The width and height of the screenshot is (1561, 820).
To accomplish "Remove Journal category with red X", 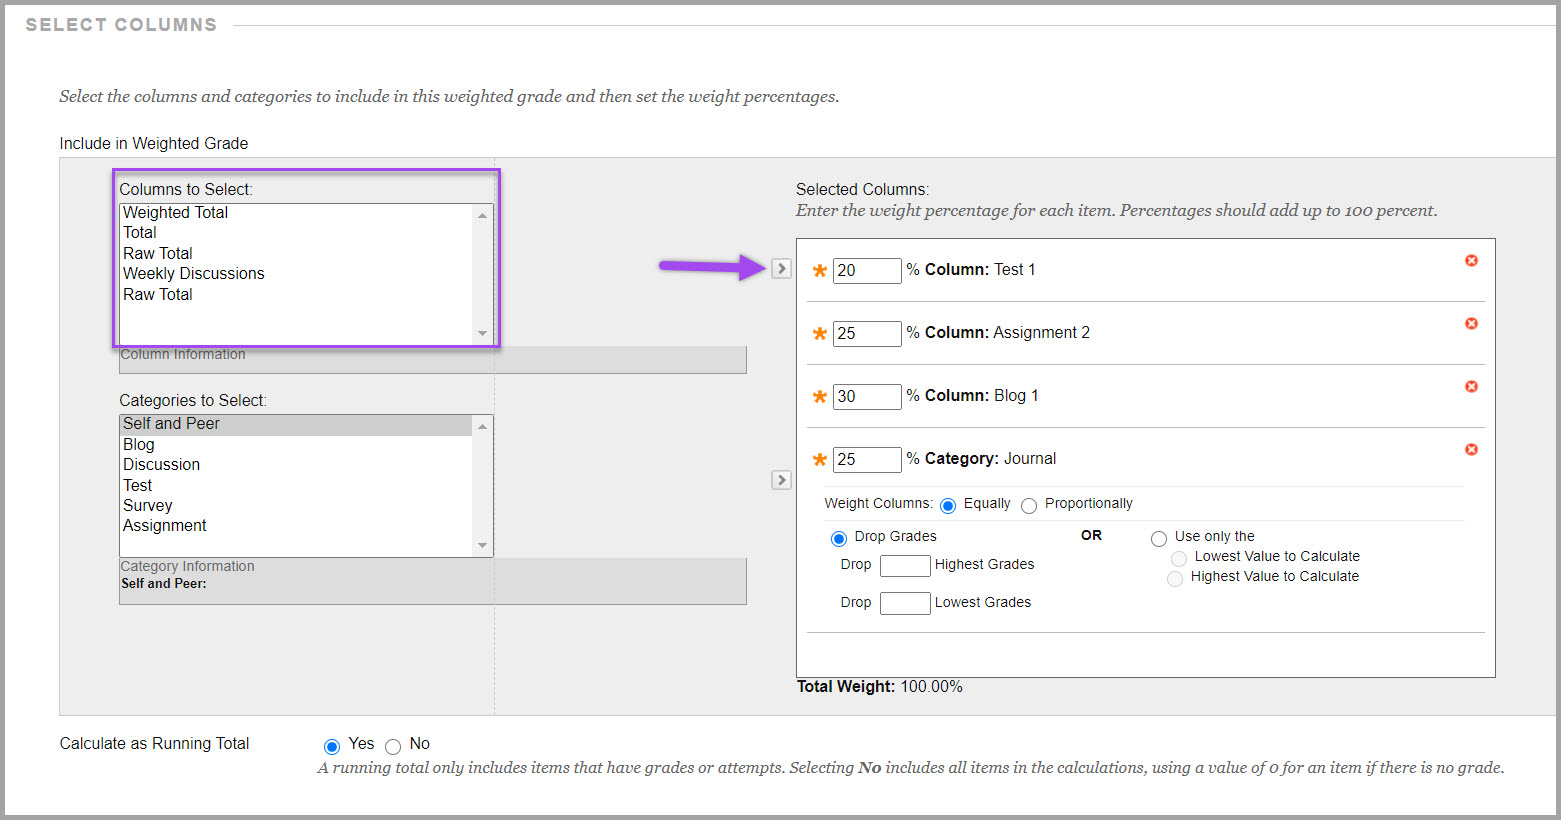I will point(1471,450).
